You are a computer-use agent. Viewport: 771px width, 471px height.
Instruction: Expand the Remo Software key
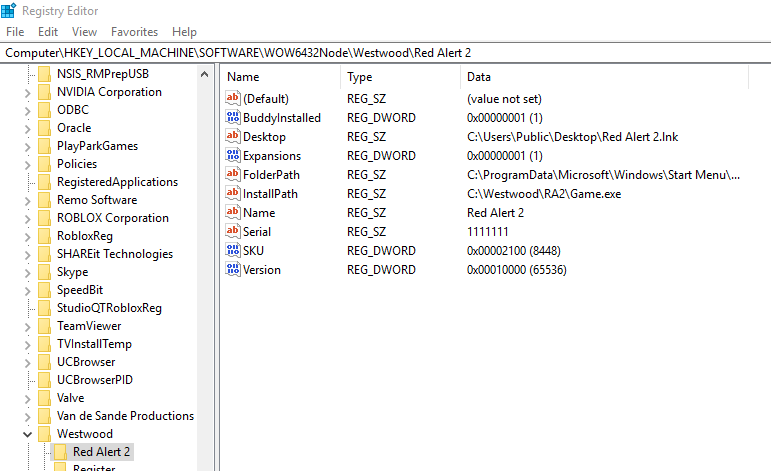pos(27,201)
